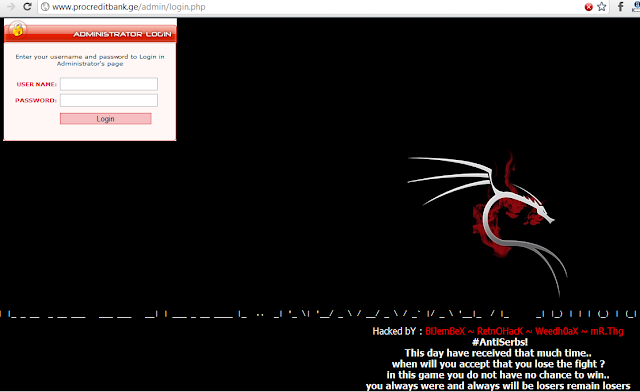The image size is (640, 392).
Task: Click the red 'mR.Thg' name
Action: [607, 331]
